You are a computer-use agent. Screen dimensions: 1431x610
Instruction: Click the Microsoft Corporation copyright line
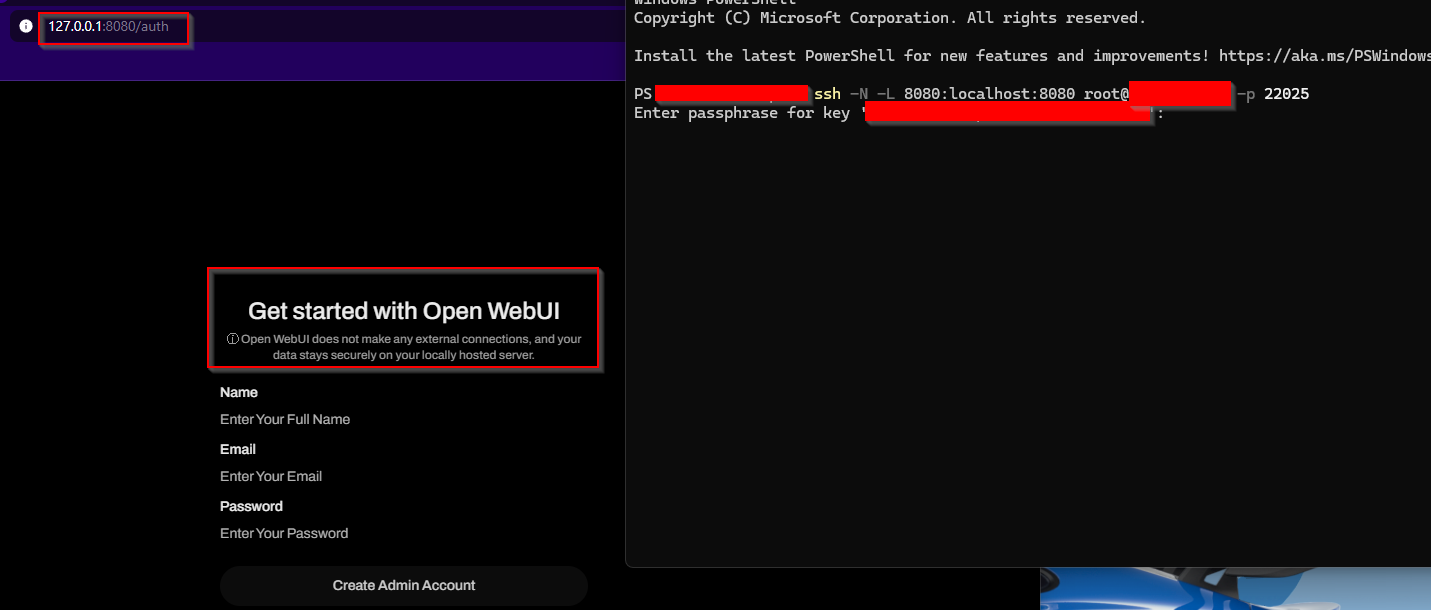[x=890, y=18]
